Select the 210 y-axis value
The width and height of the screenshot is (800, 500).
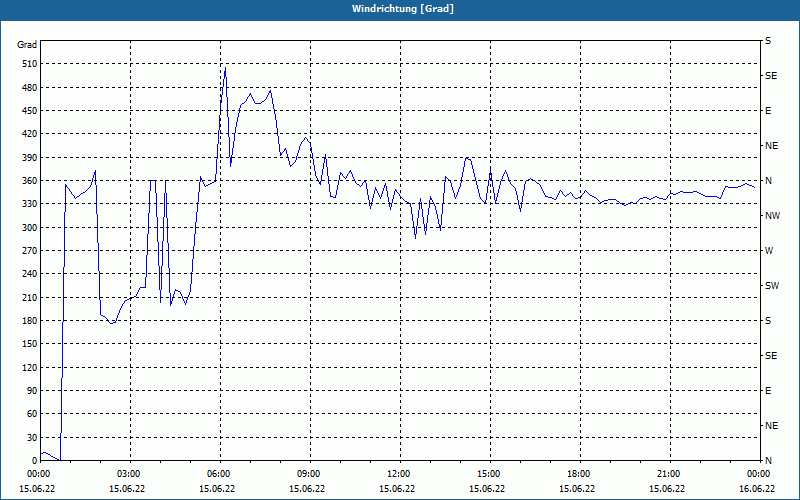click(29, 297)
